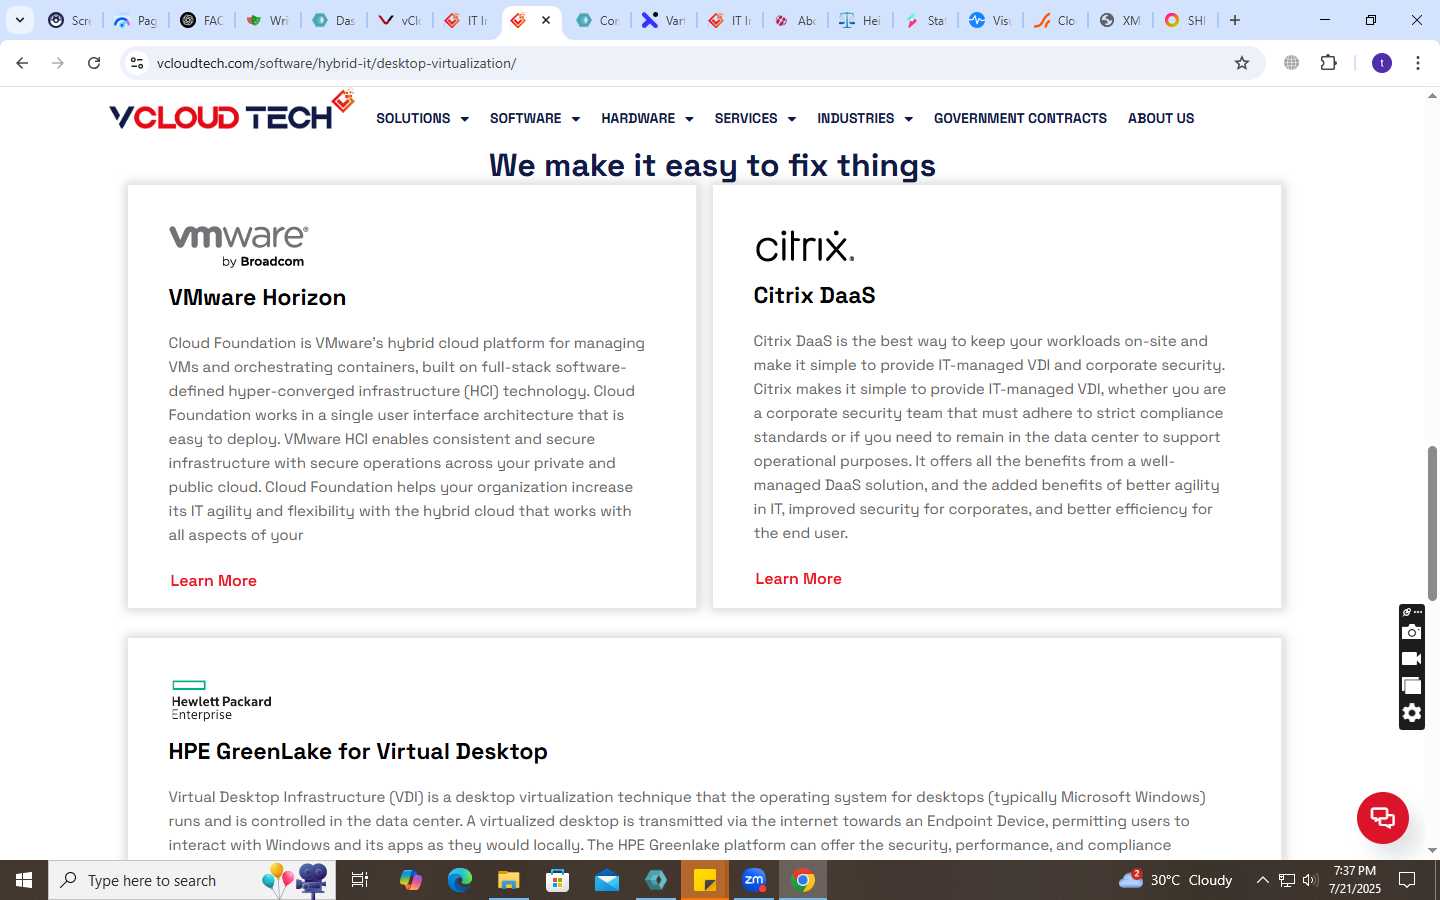The image size is (1440, 900).
Task: Go back to the previous page
Action: pos(22,63)
